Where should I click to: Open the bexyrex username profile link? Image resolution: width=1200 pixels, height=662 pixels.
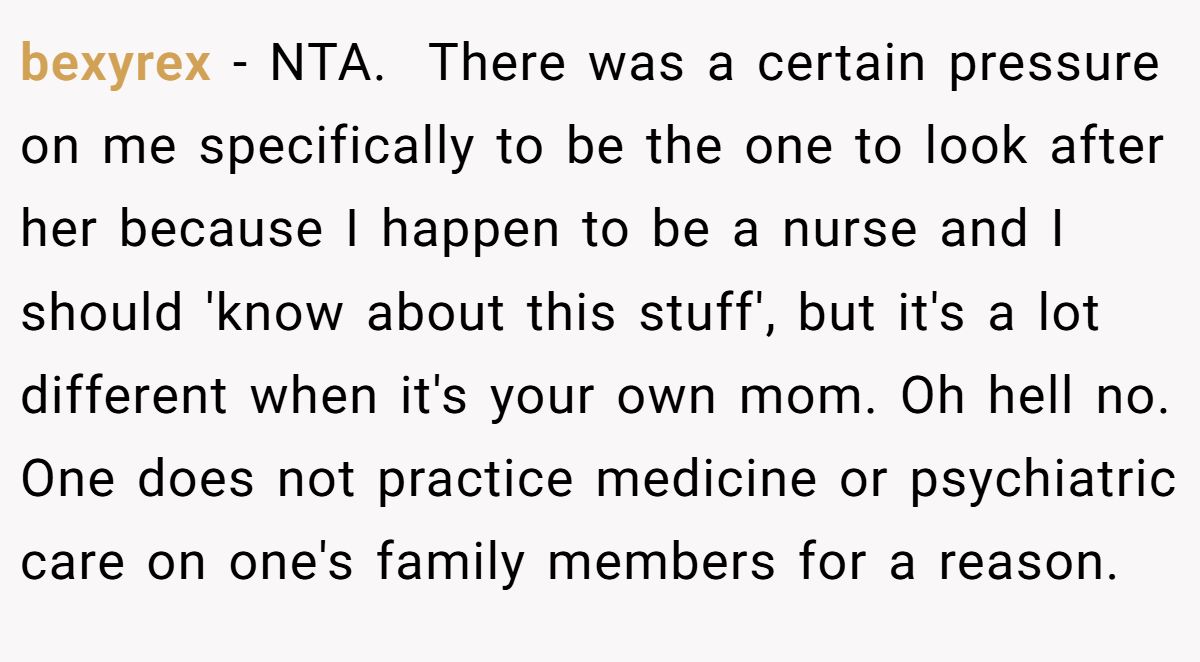(116, 65)
